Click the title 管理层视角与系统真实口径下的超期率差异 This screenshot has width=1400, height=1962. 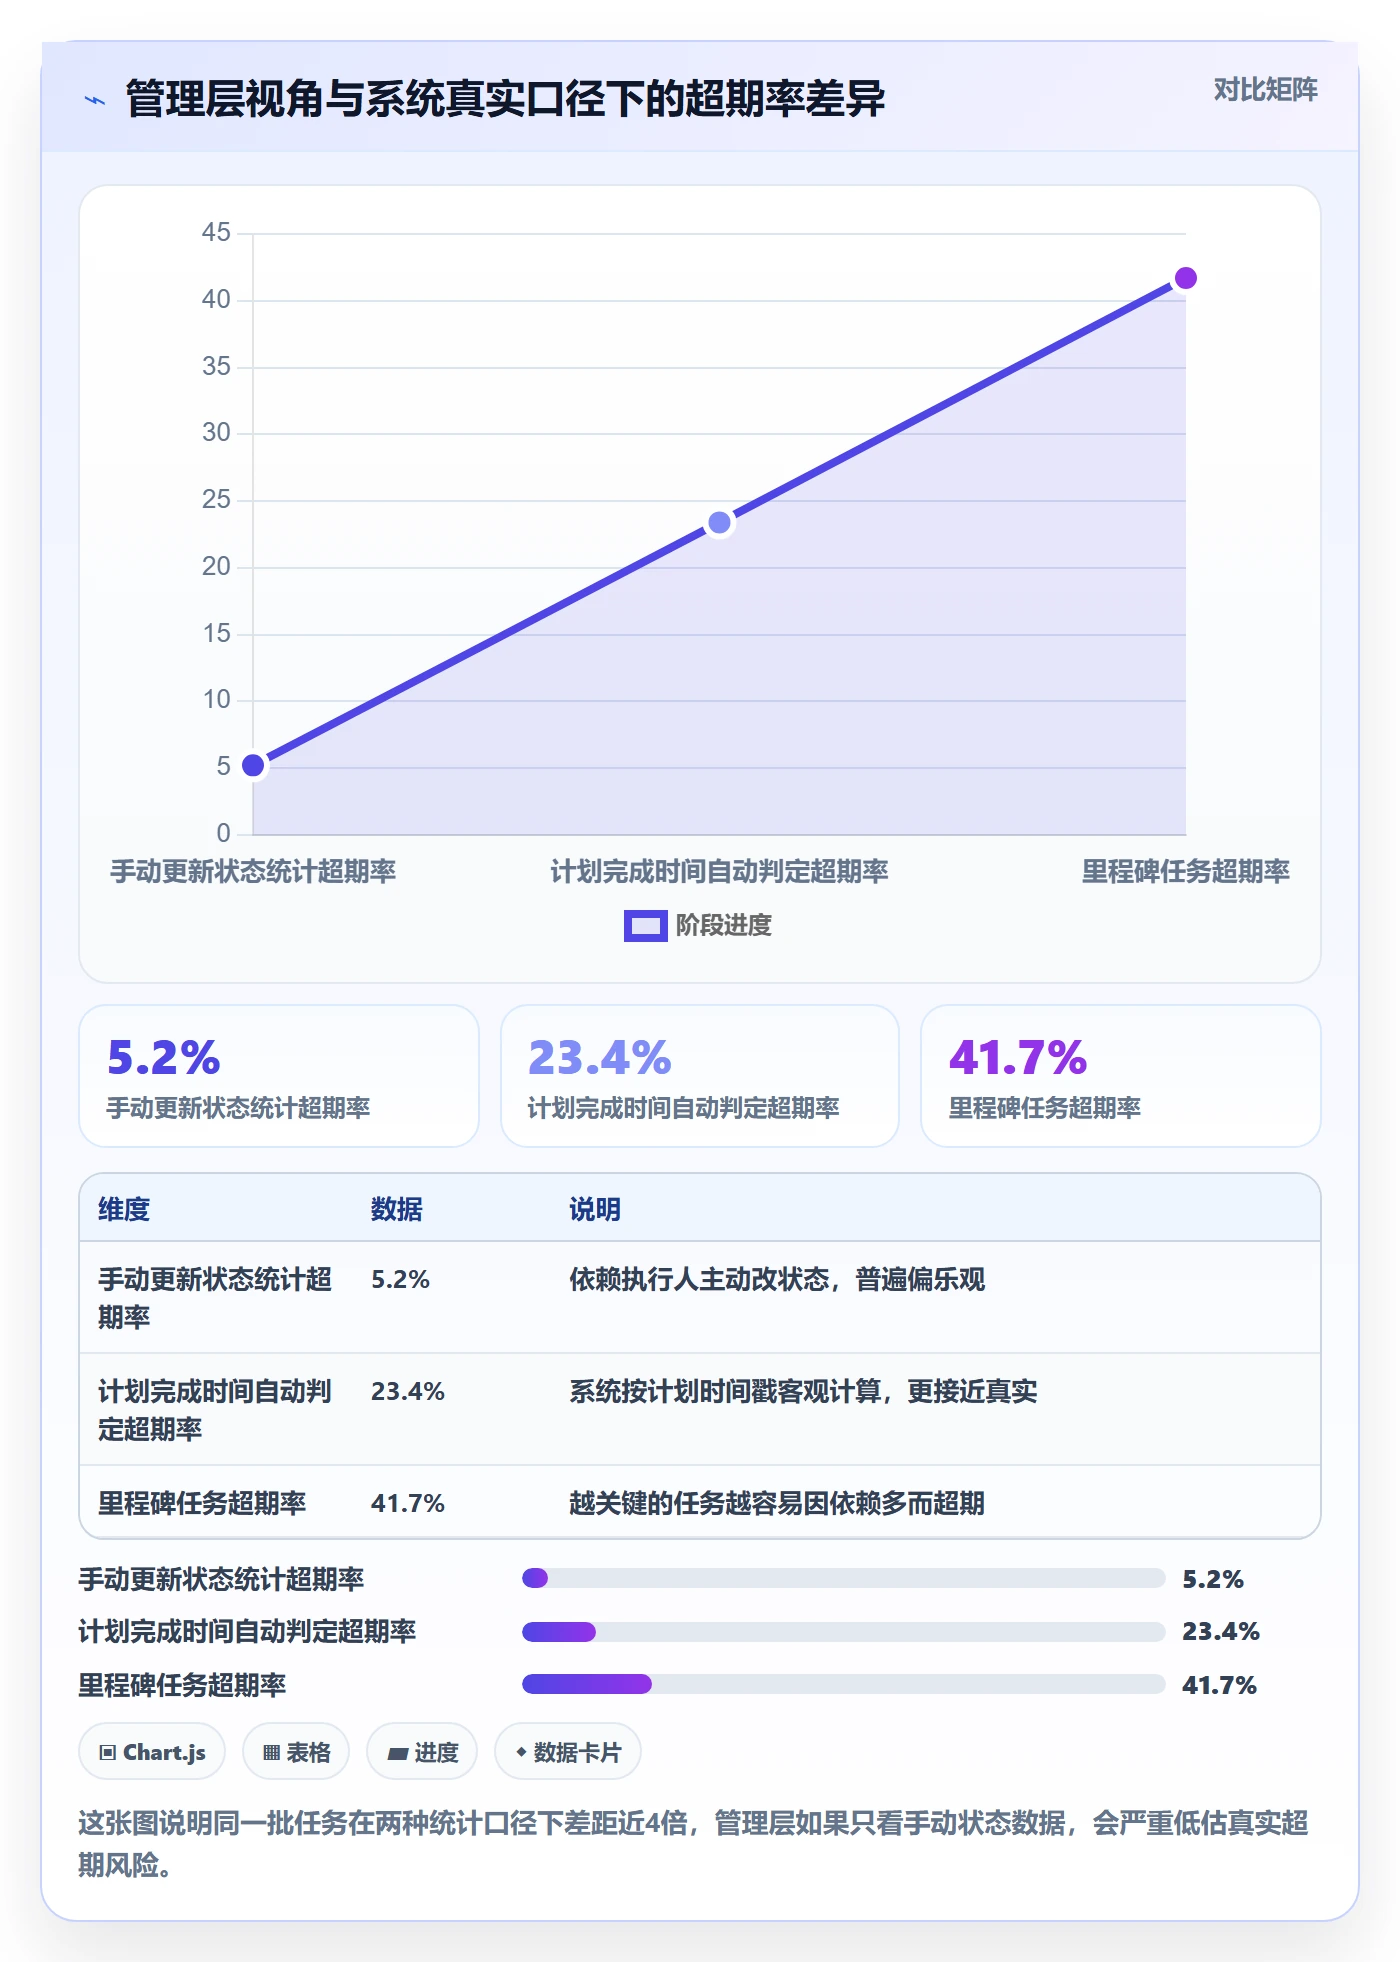[x=505, y=99]
